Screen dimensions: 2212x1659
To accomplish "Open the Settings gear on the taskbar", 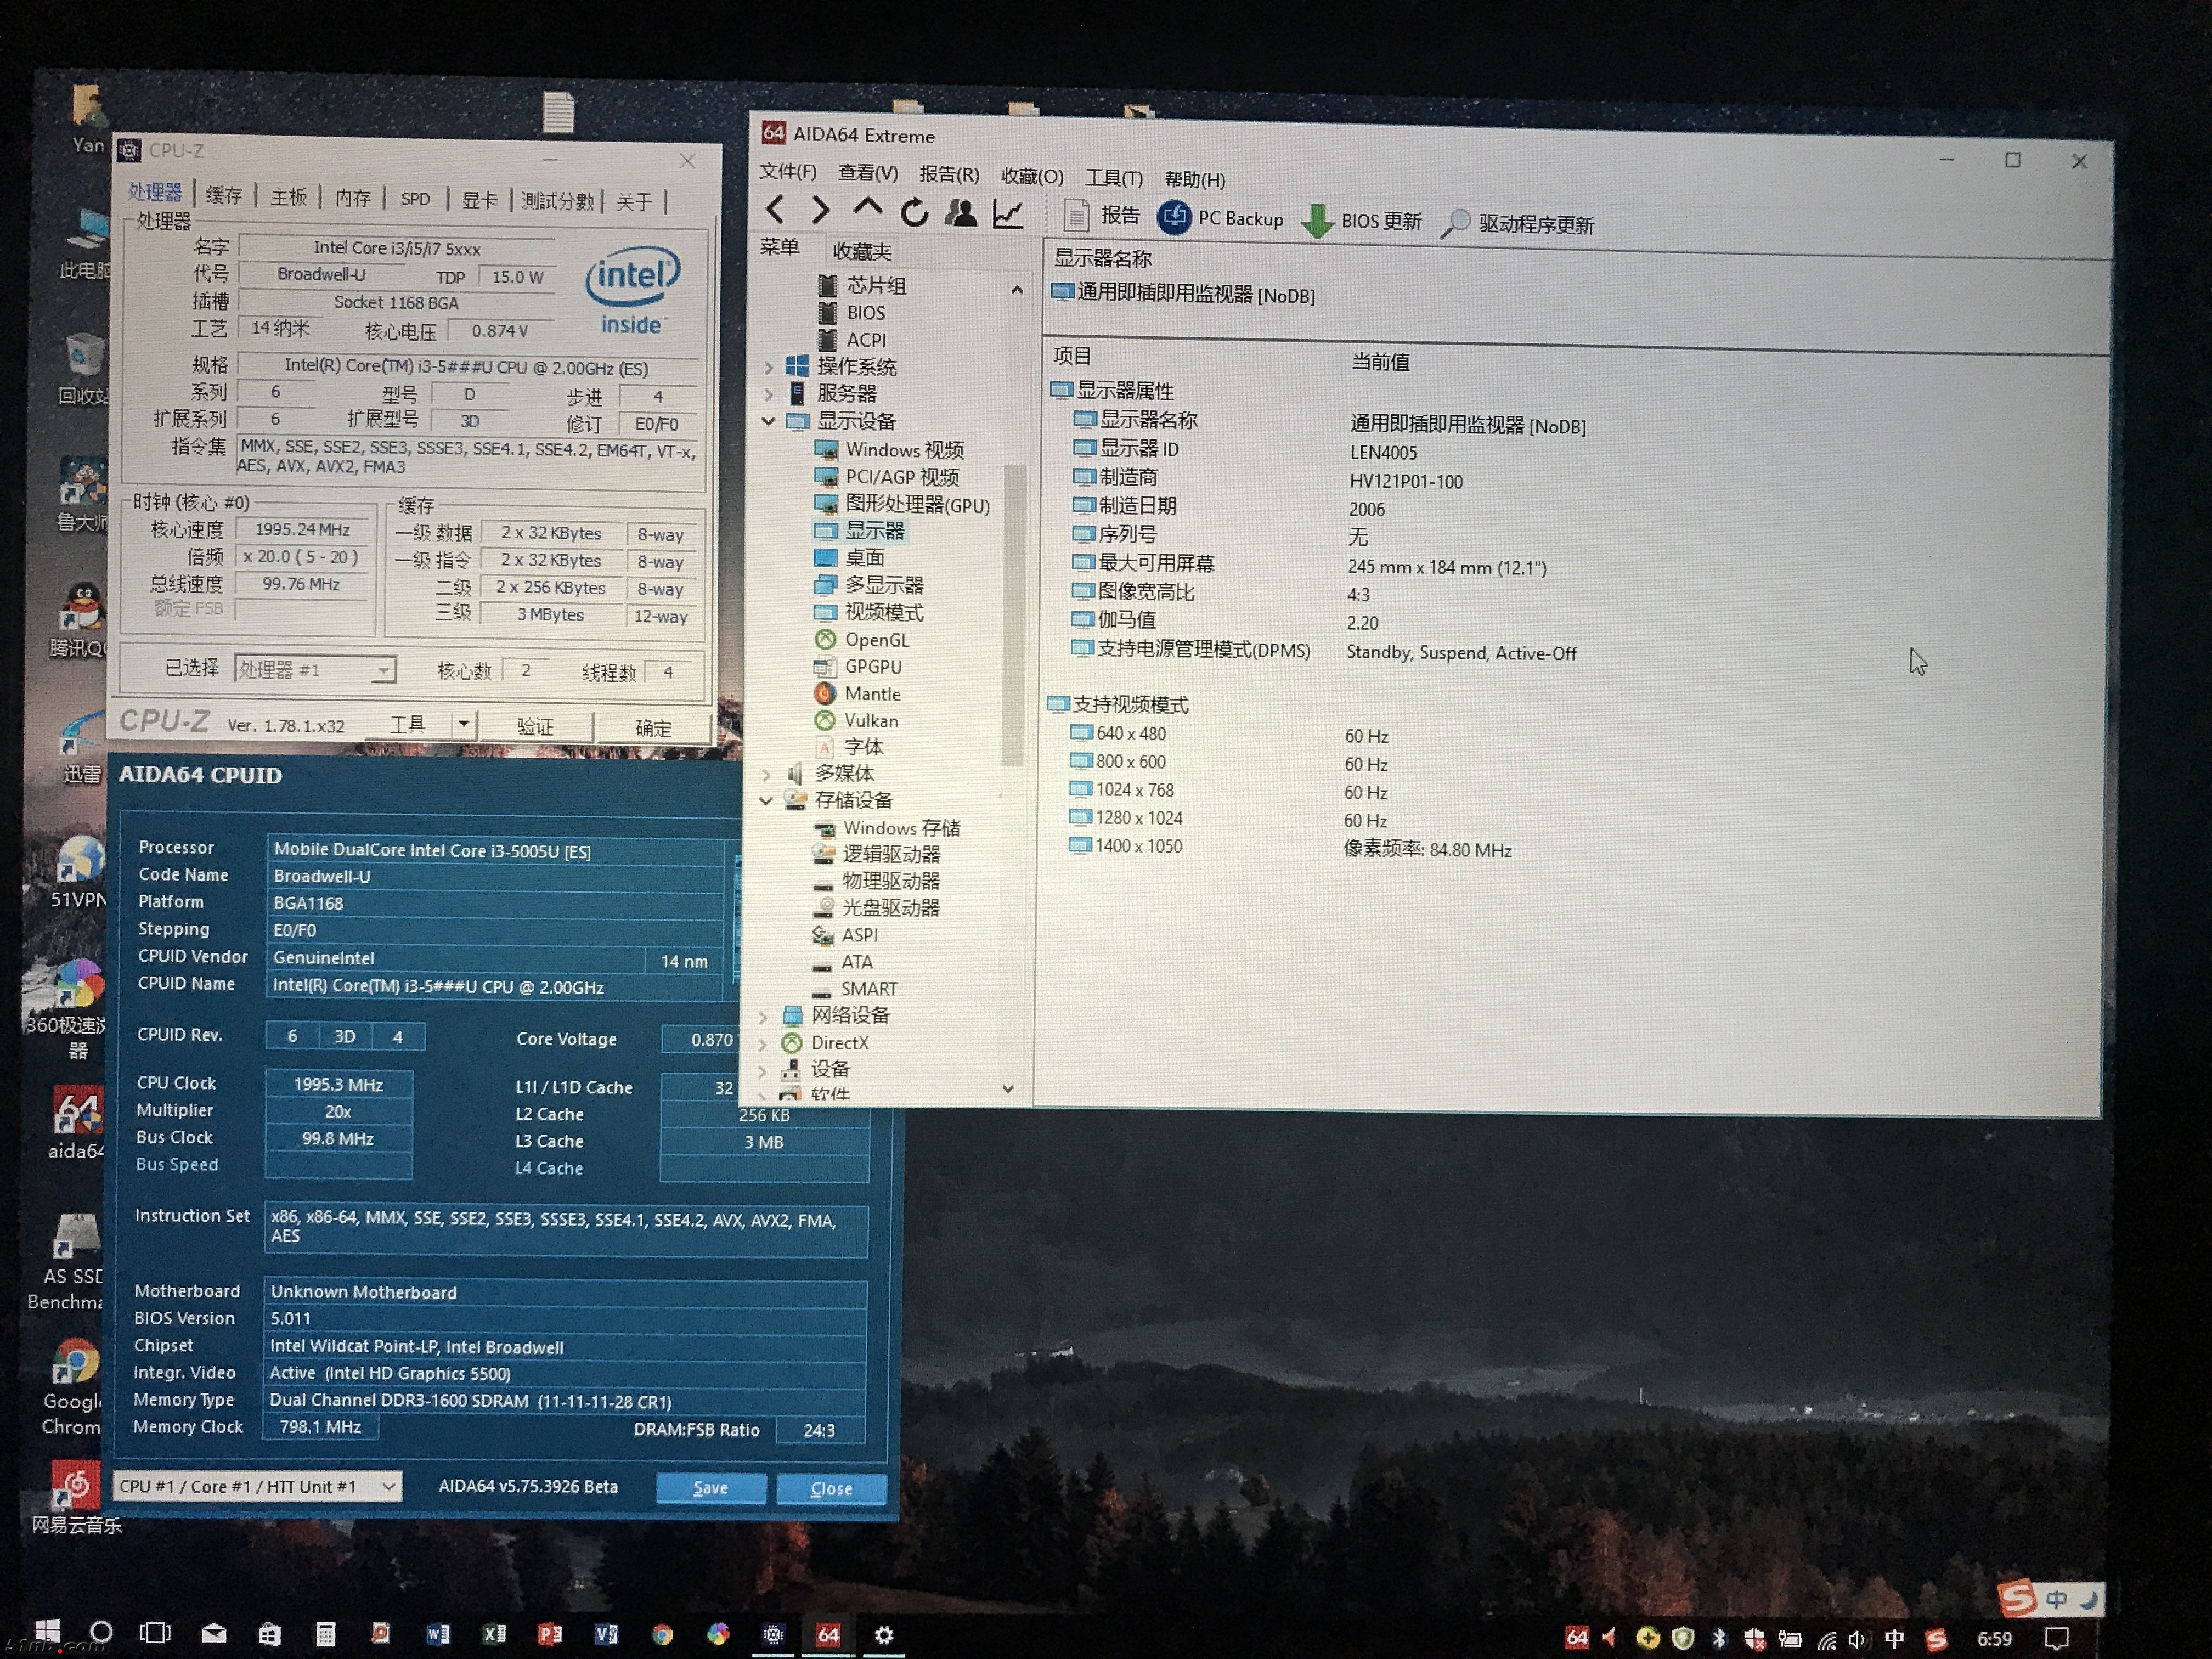I will 884,1635.
